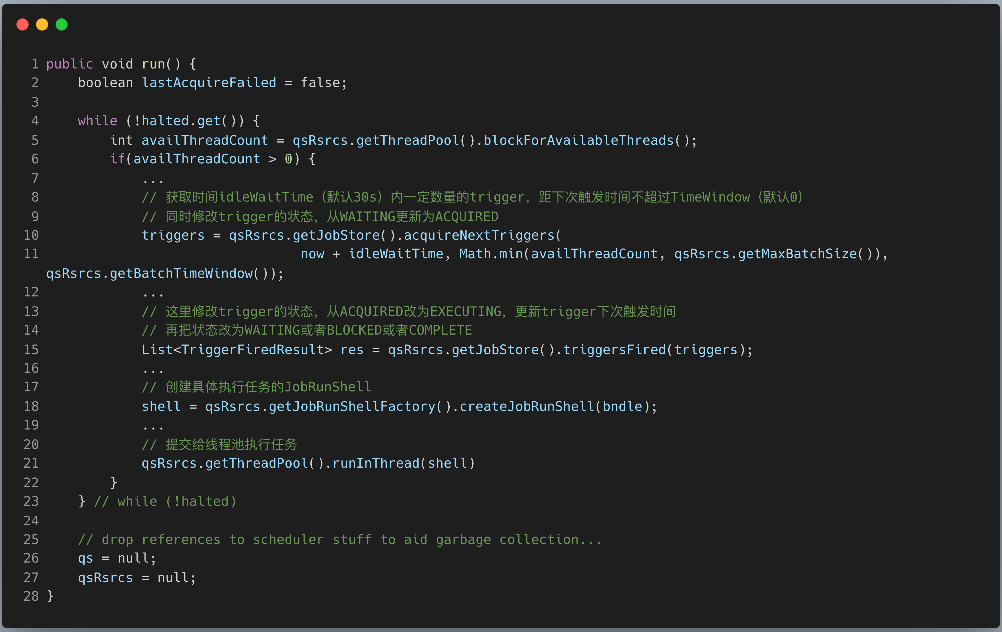
Task: Click the yellow minimize dot
Action: (42, 24)
